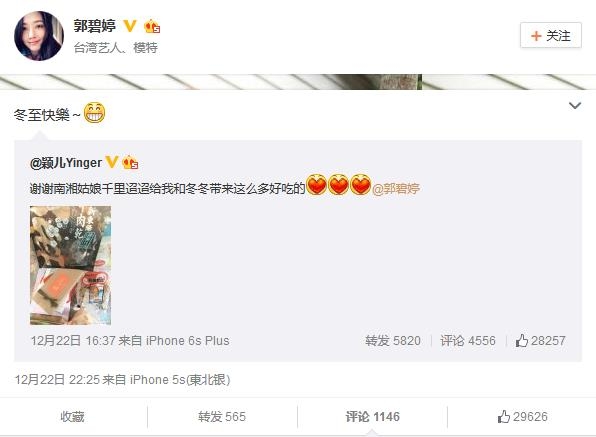Open 郭碧婷's profile avatar photo
596x437 pixels.
(x=39, y=36)
